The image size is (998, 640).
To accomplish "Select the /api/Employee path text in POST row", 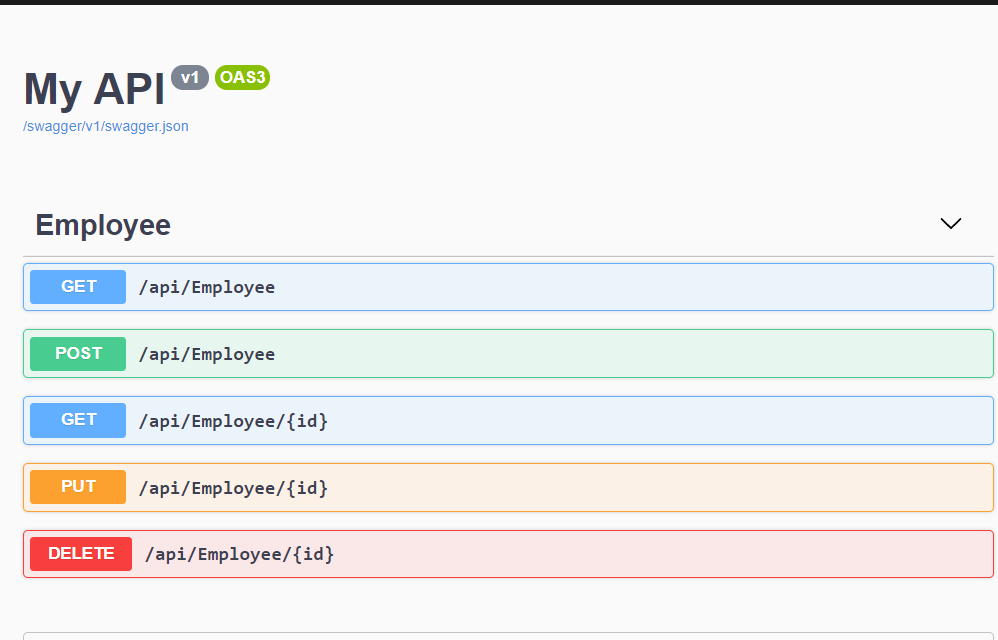I will (x=206, y=355).
